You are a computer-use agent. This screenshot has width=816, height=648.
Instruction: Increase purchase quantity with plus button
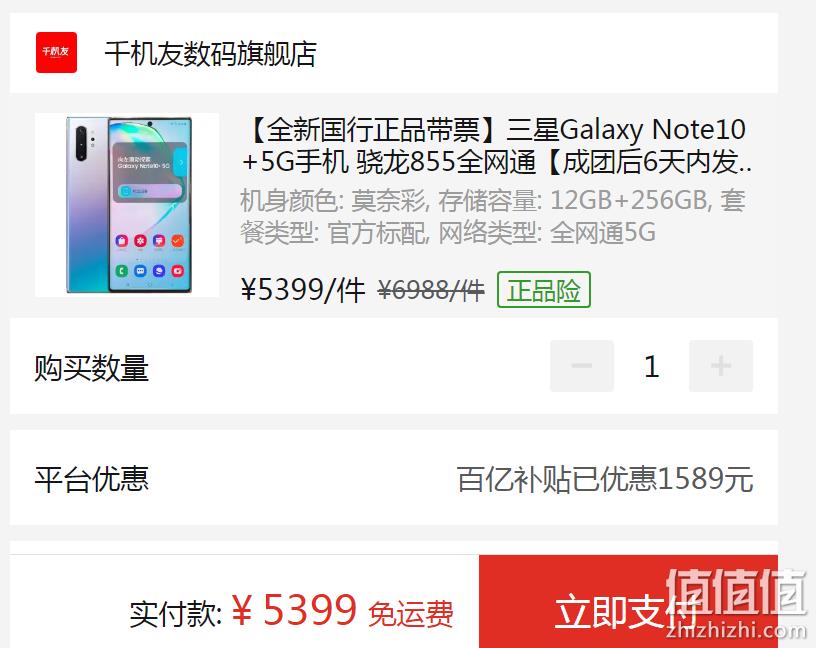coord(721,366)
